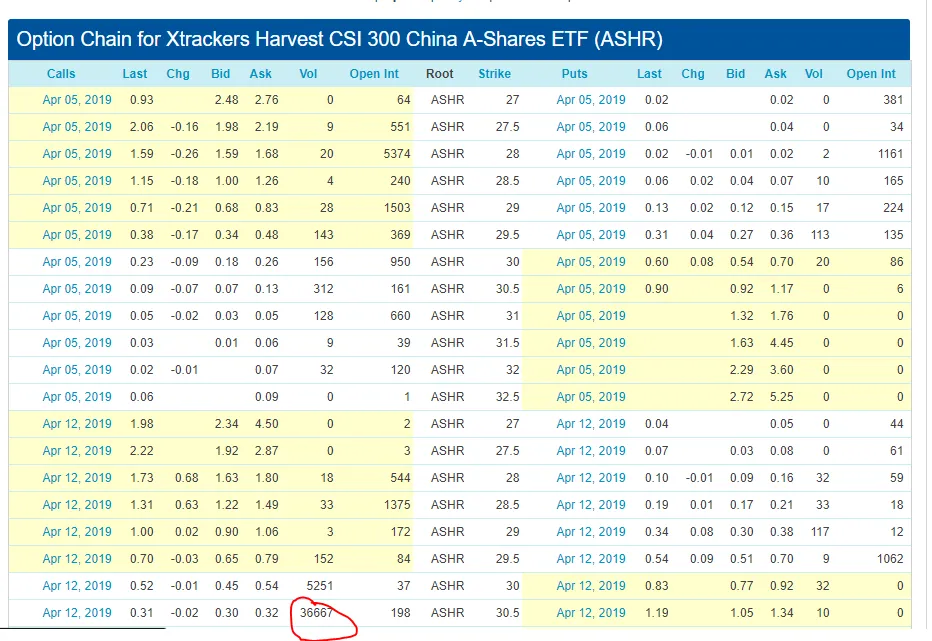Select the 1161 put open interest cell
The height and width of the screenshot is (641, 932).
point(890,154)
